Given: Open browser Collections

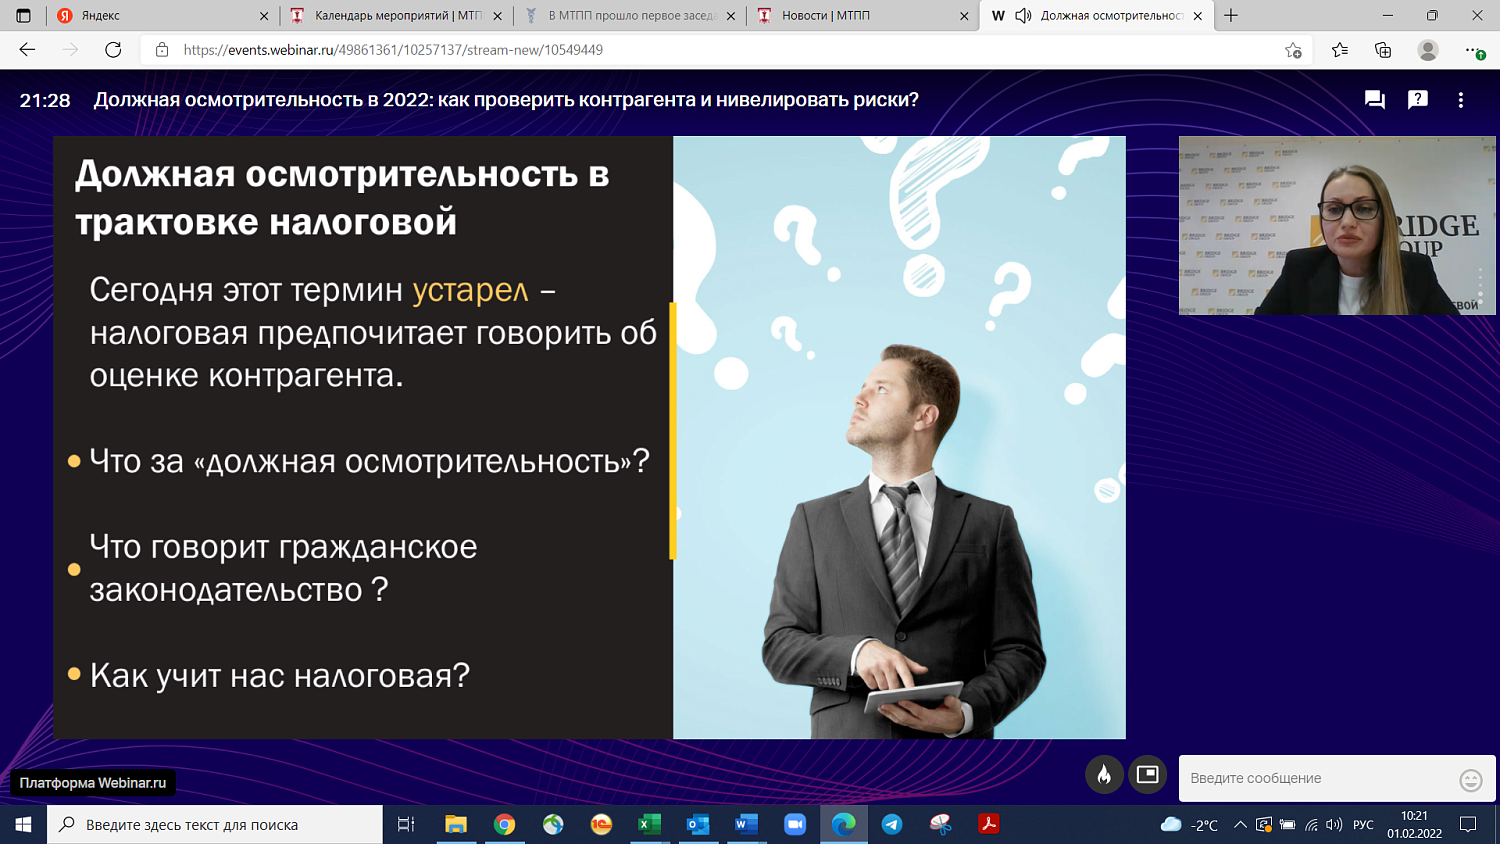Looking at the screenshot, I should (x=1383, y=50).
